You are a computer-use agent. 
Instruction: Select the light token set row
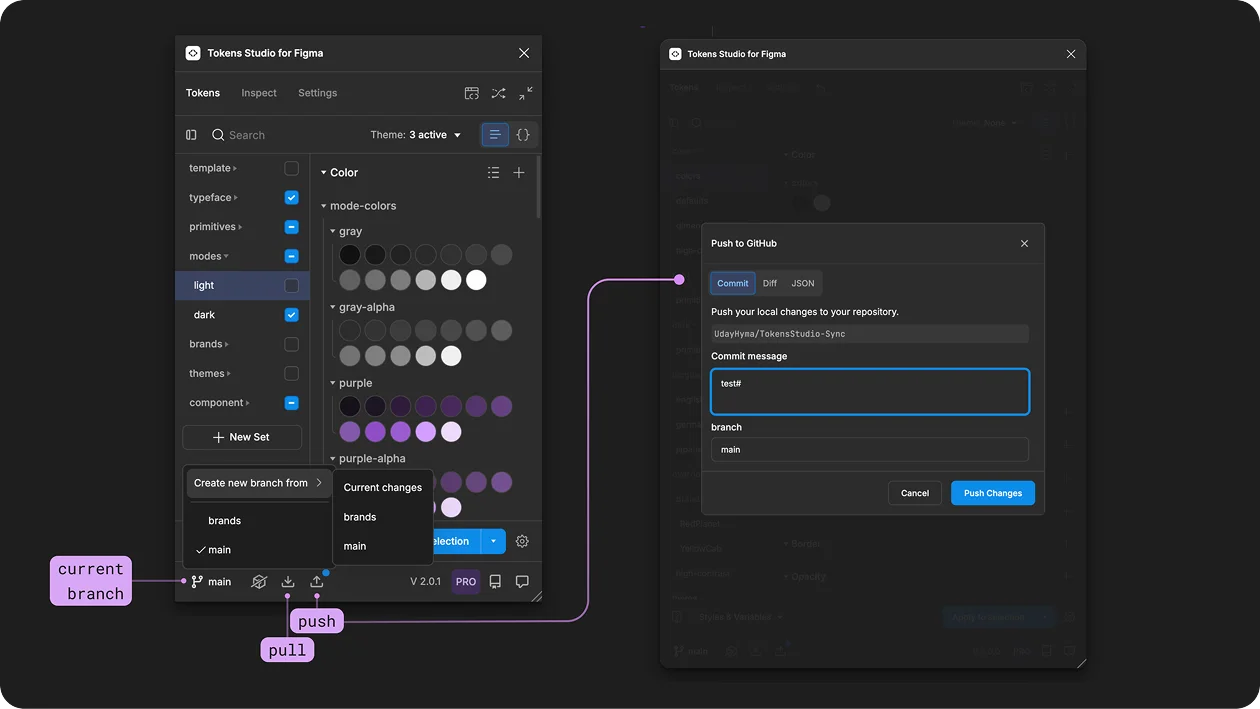tap(242, 286)
